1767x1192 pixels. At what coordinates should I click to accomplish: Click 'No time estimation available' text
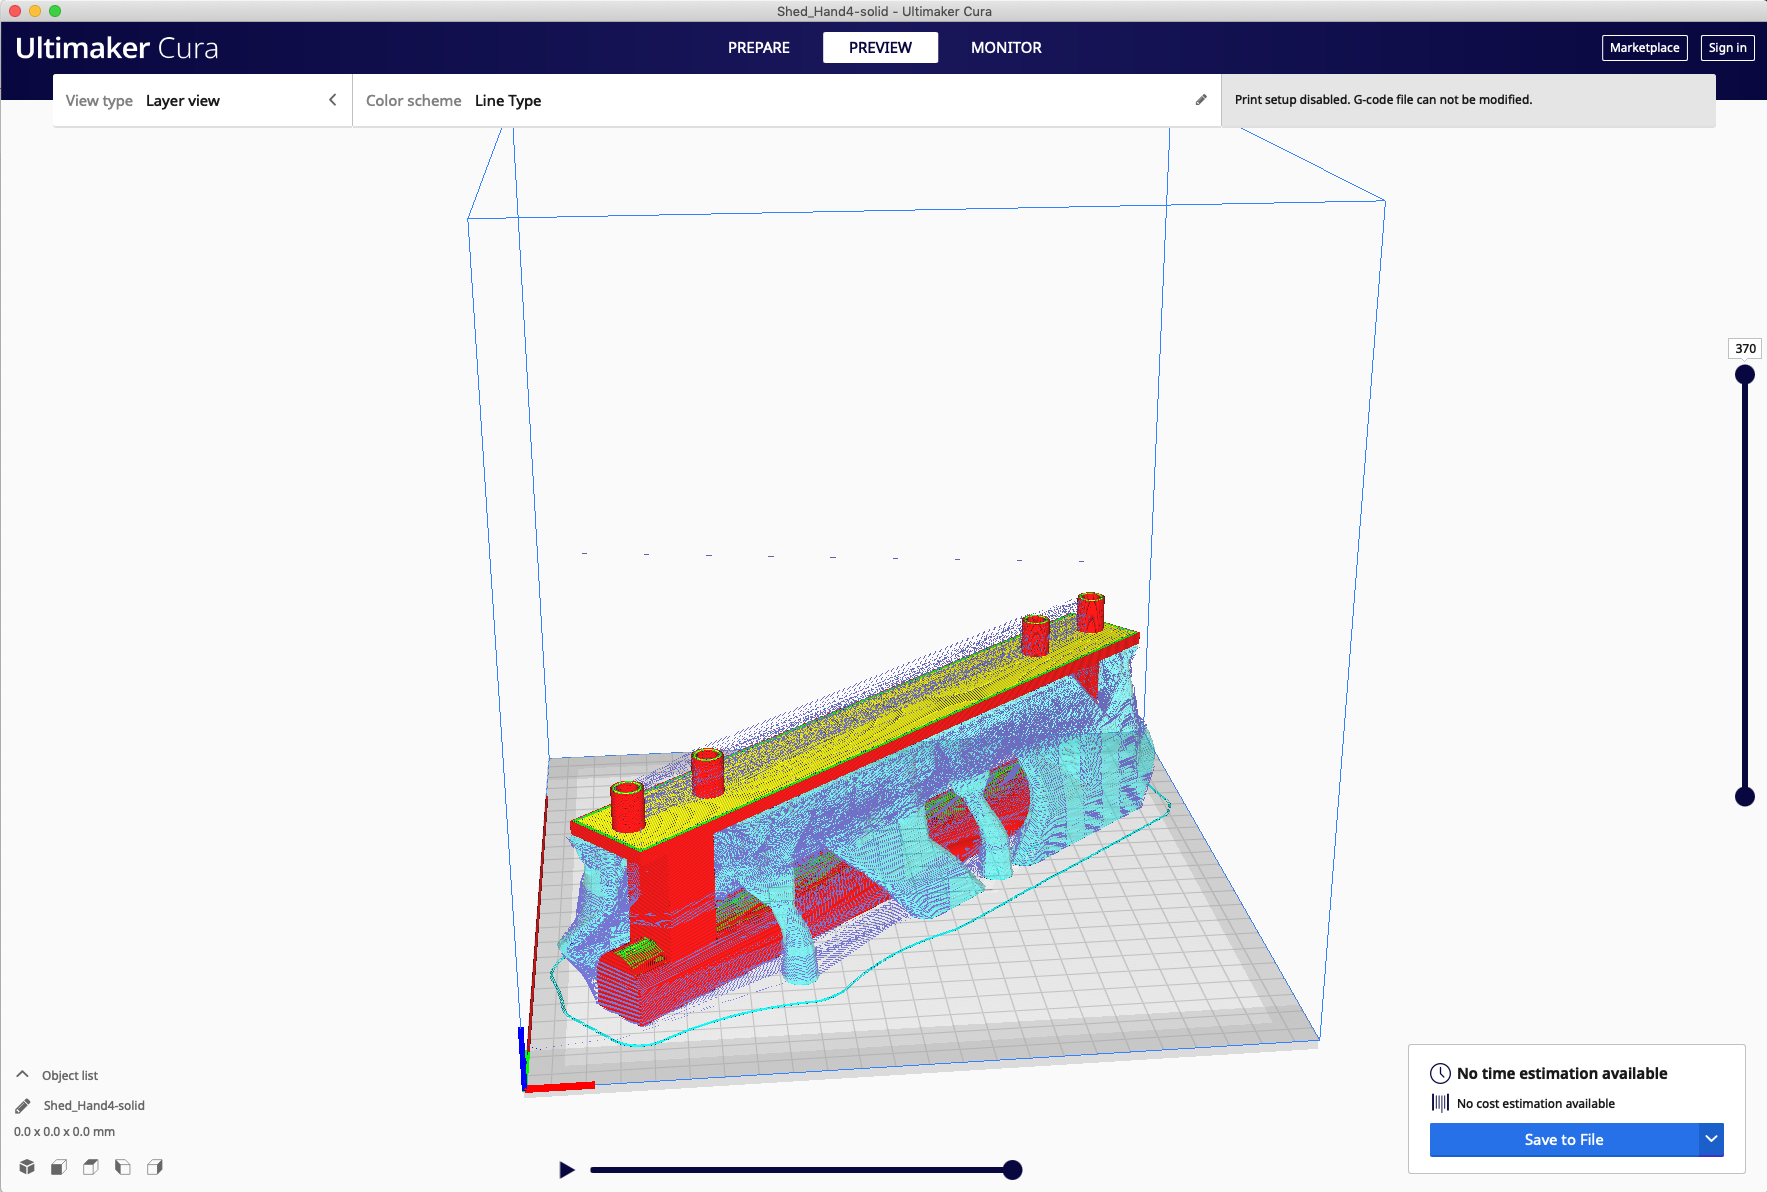[1562, 1073]
